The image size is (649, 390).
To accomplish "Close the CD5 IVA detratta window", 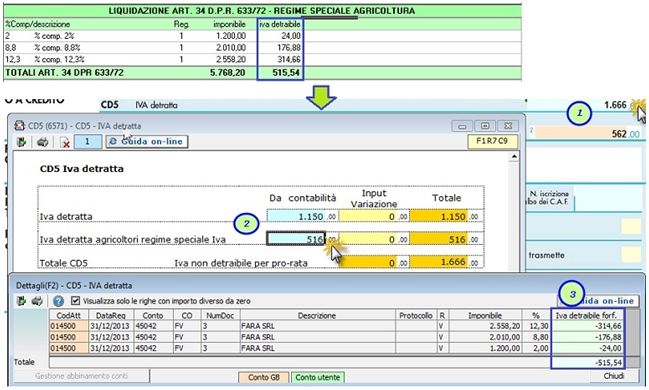I will [x=507, y=126].
